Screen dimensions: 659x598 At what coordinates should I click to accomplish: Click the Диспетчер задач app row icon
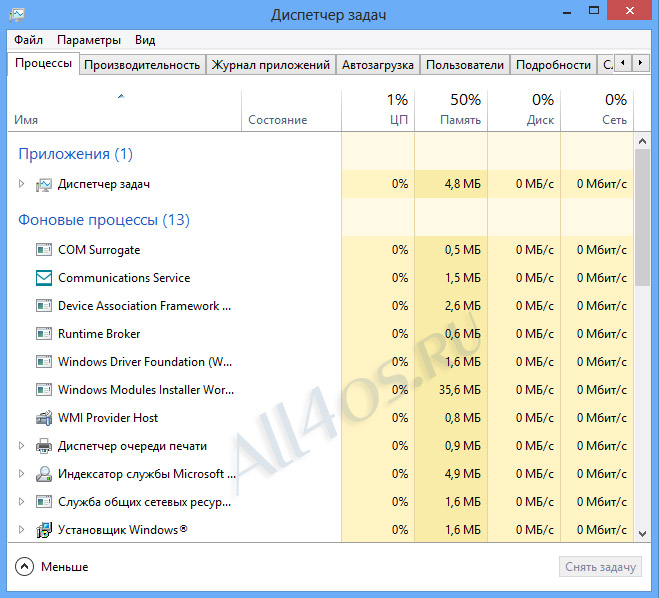[44, 184]
